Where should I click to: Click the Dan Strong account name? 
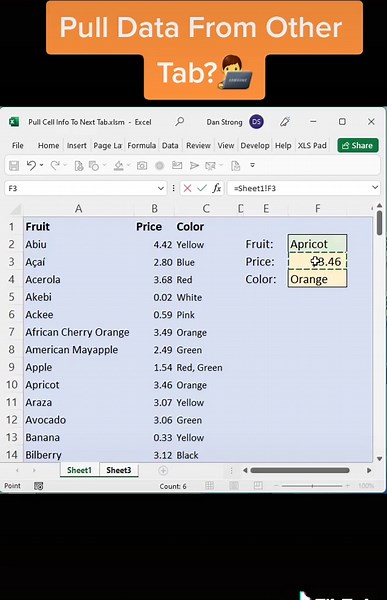pyautogui.click(x=224, y=122)
